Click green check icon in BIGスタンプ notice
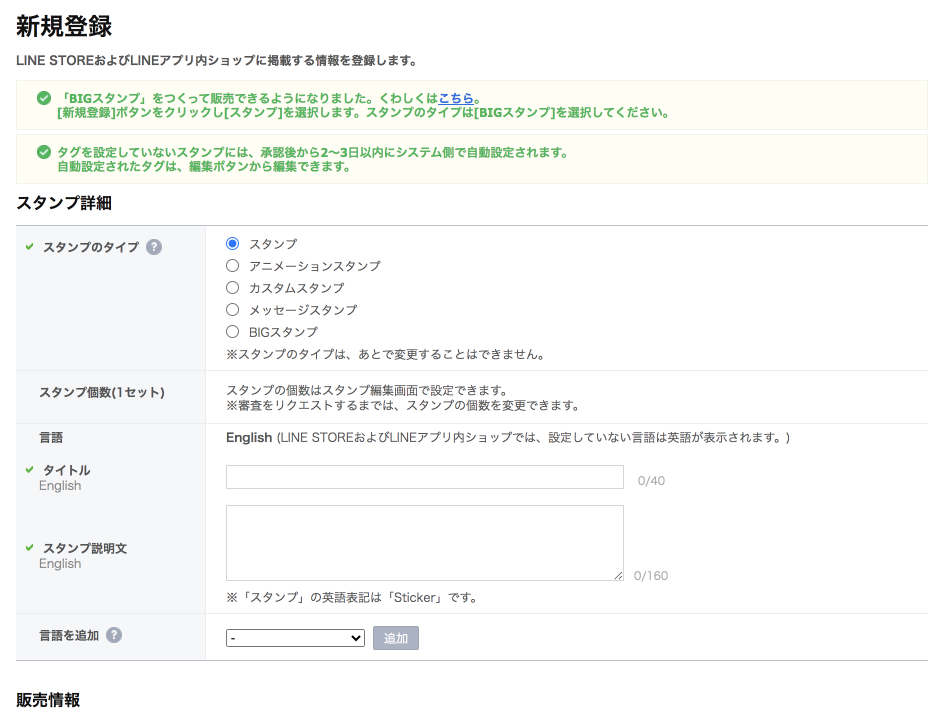Image resolution: width=952 pixels, height=719 pixels. tap(44, 98)
